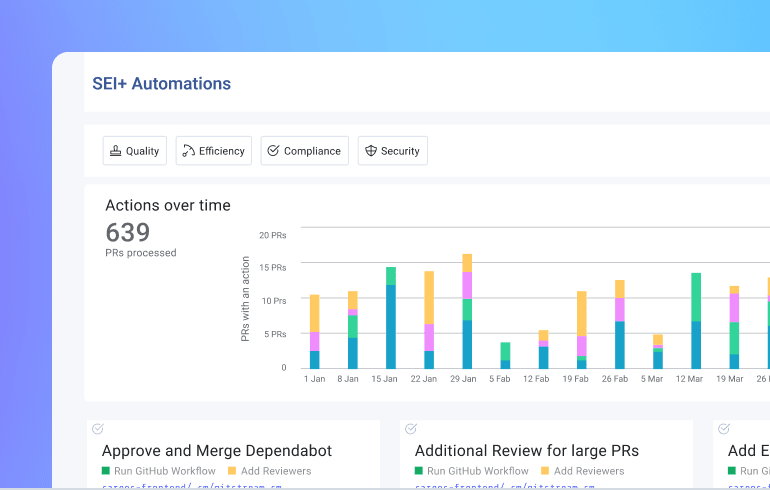Click Run GitHub Workflow label in Dependabot card

coord(165,471)
